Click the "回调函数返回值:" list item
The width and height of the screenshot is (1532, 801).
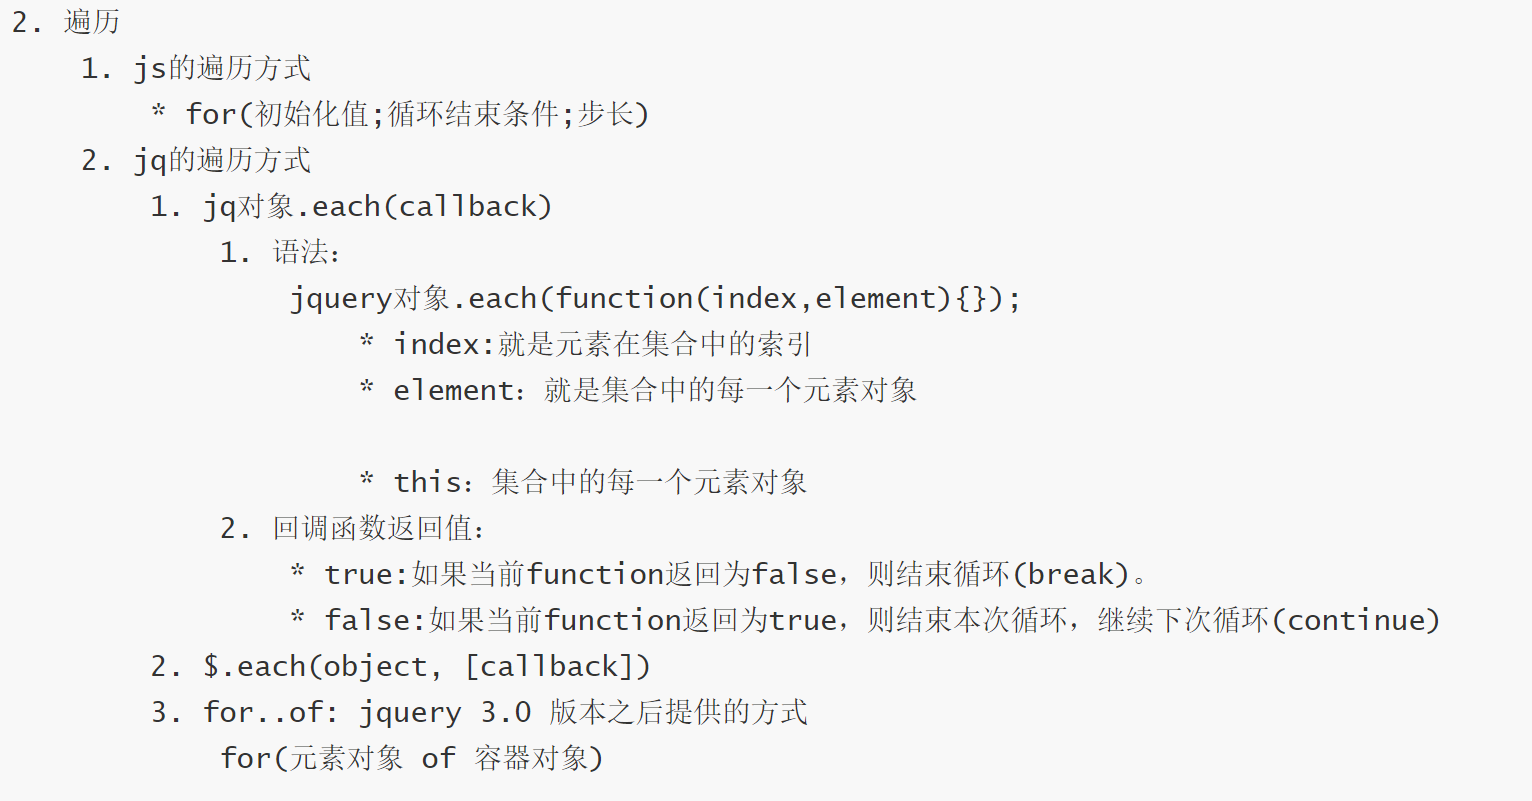pyautogui.click(x=379, y=528)
